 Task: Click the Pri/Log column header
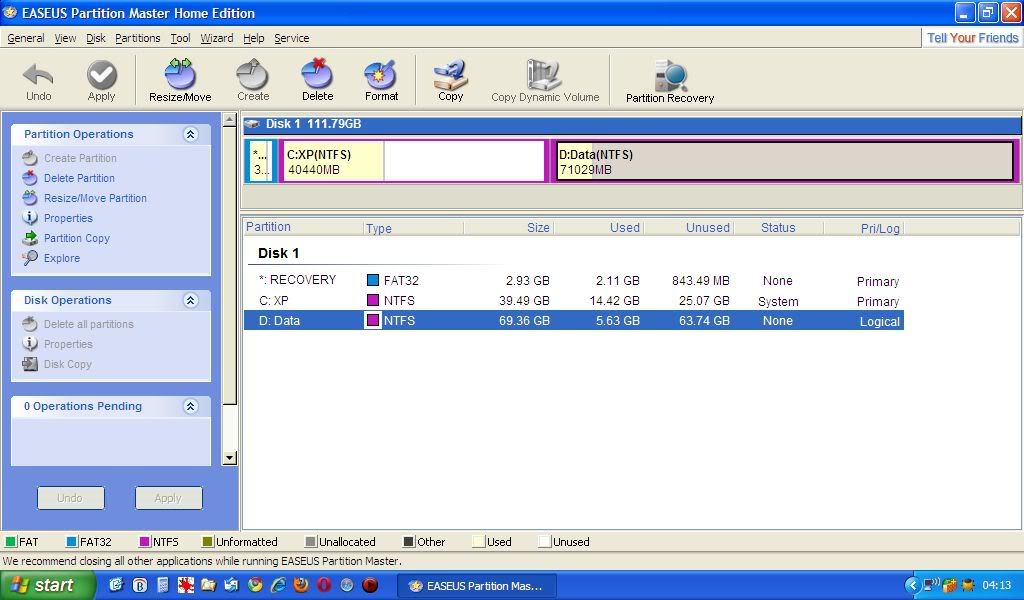[864, 227]
